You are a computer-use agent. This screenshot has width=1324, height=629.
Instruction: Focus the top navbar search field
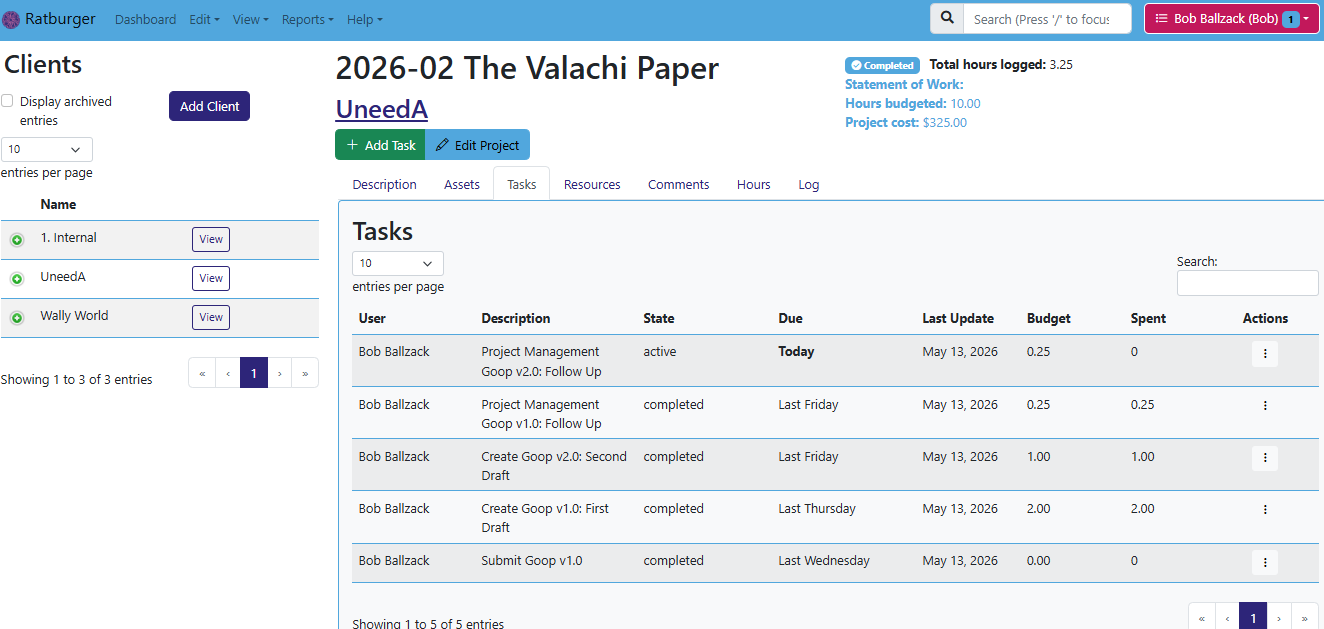click(1047, 18)
